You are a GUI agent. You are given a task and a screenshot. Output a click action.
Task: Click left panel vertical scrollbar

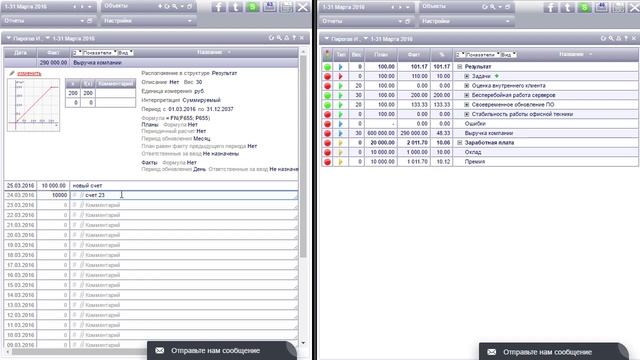pyautogui.click(x=303, y=156)
